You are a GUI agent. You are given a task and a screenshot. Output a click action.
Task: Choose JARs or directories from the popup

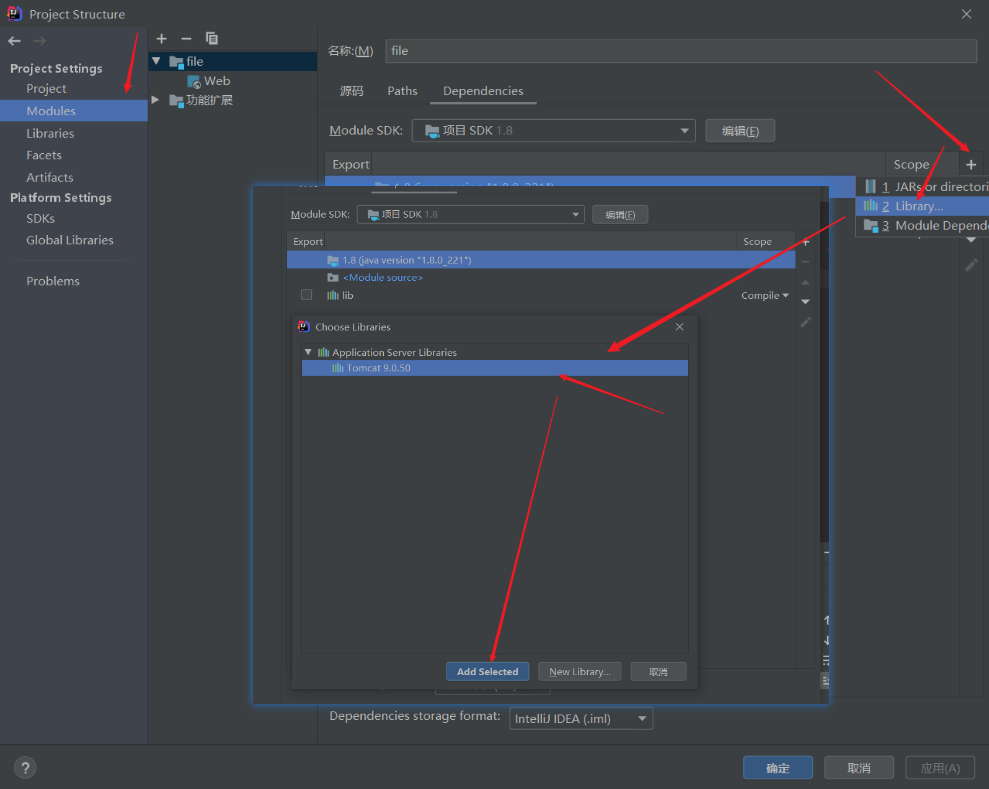[x=922, y=187]
